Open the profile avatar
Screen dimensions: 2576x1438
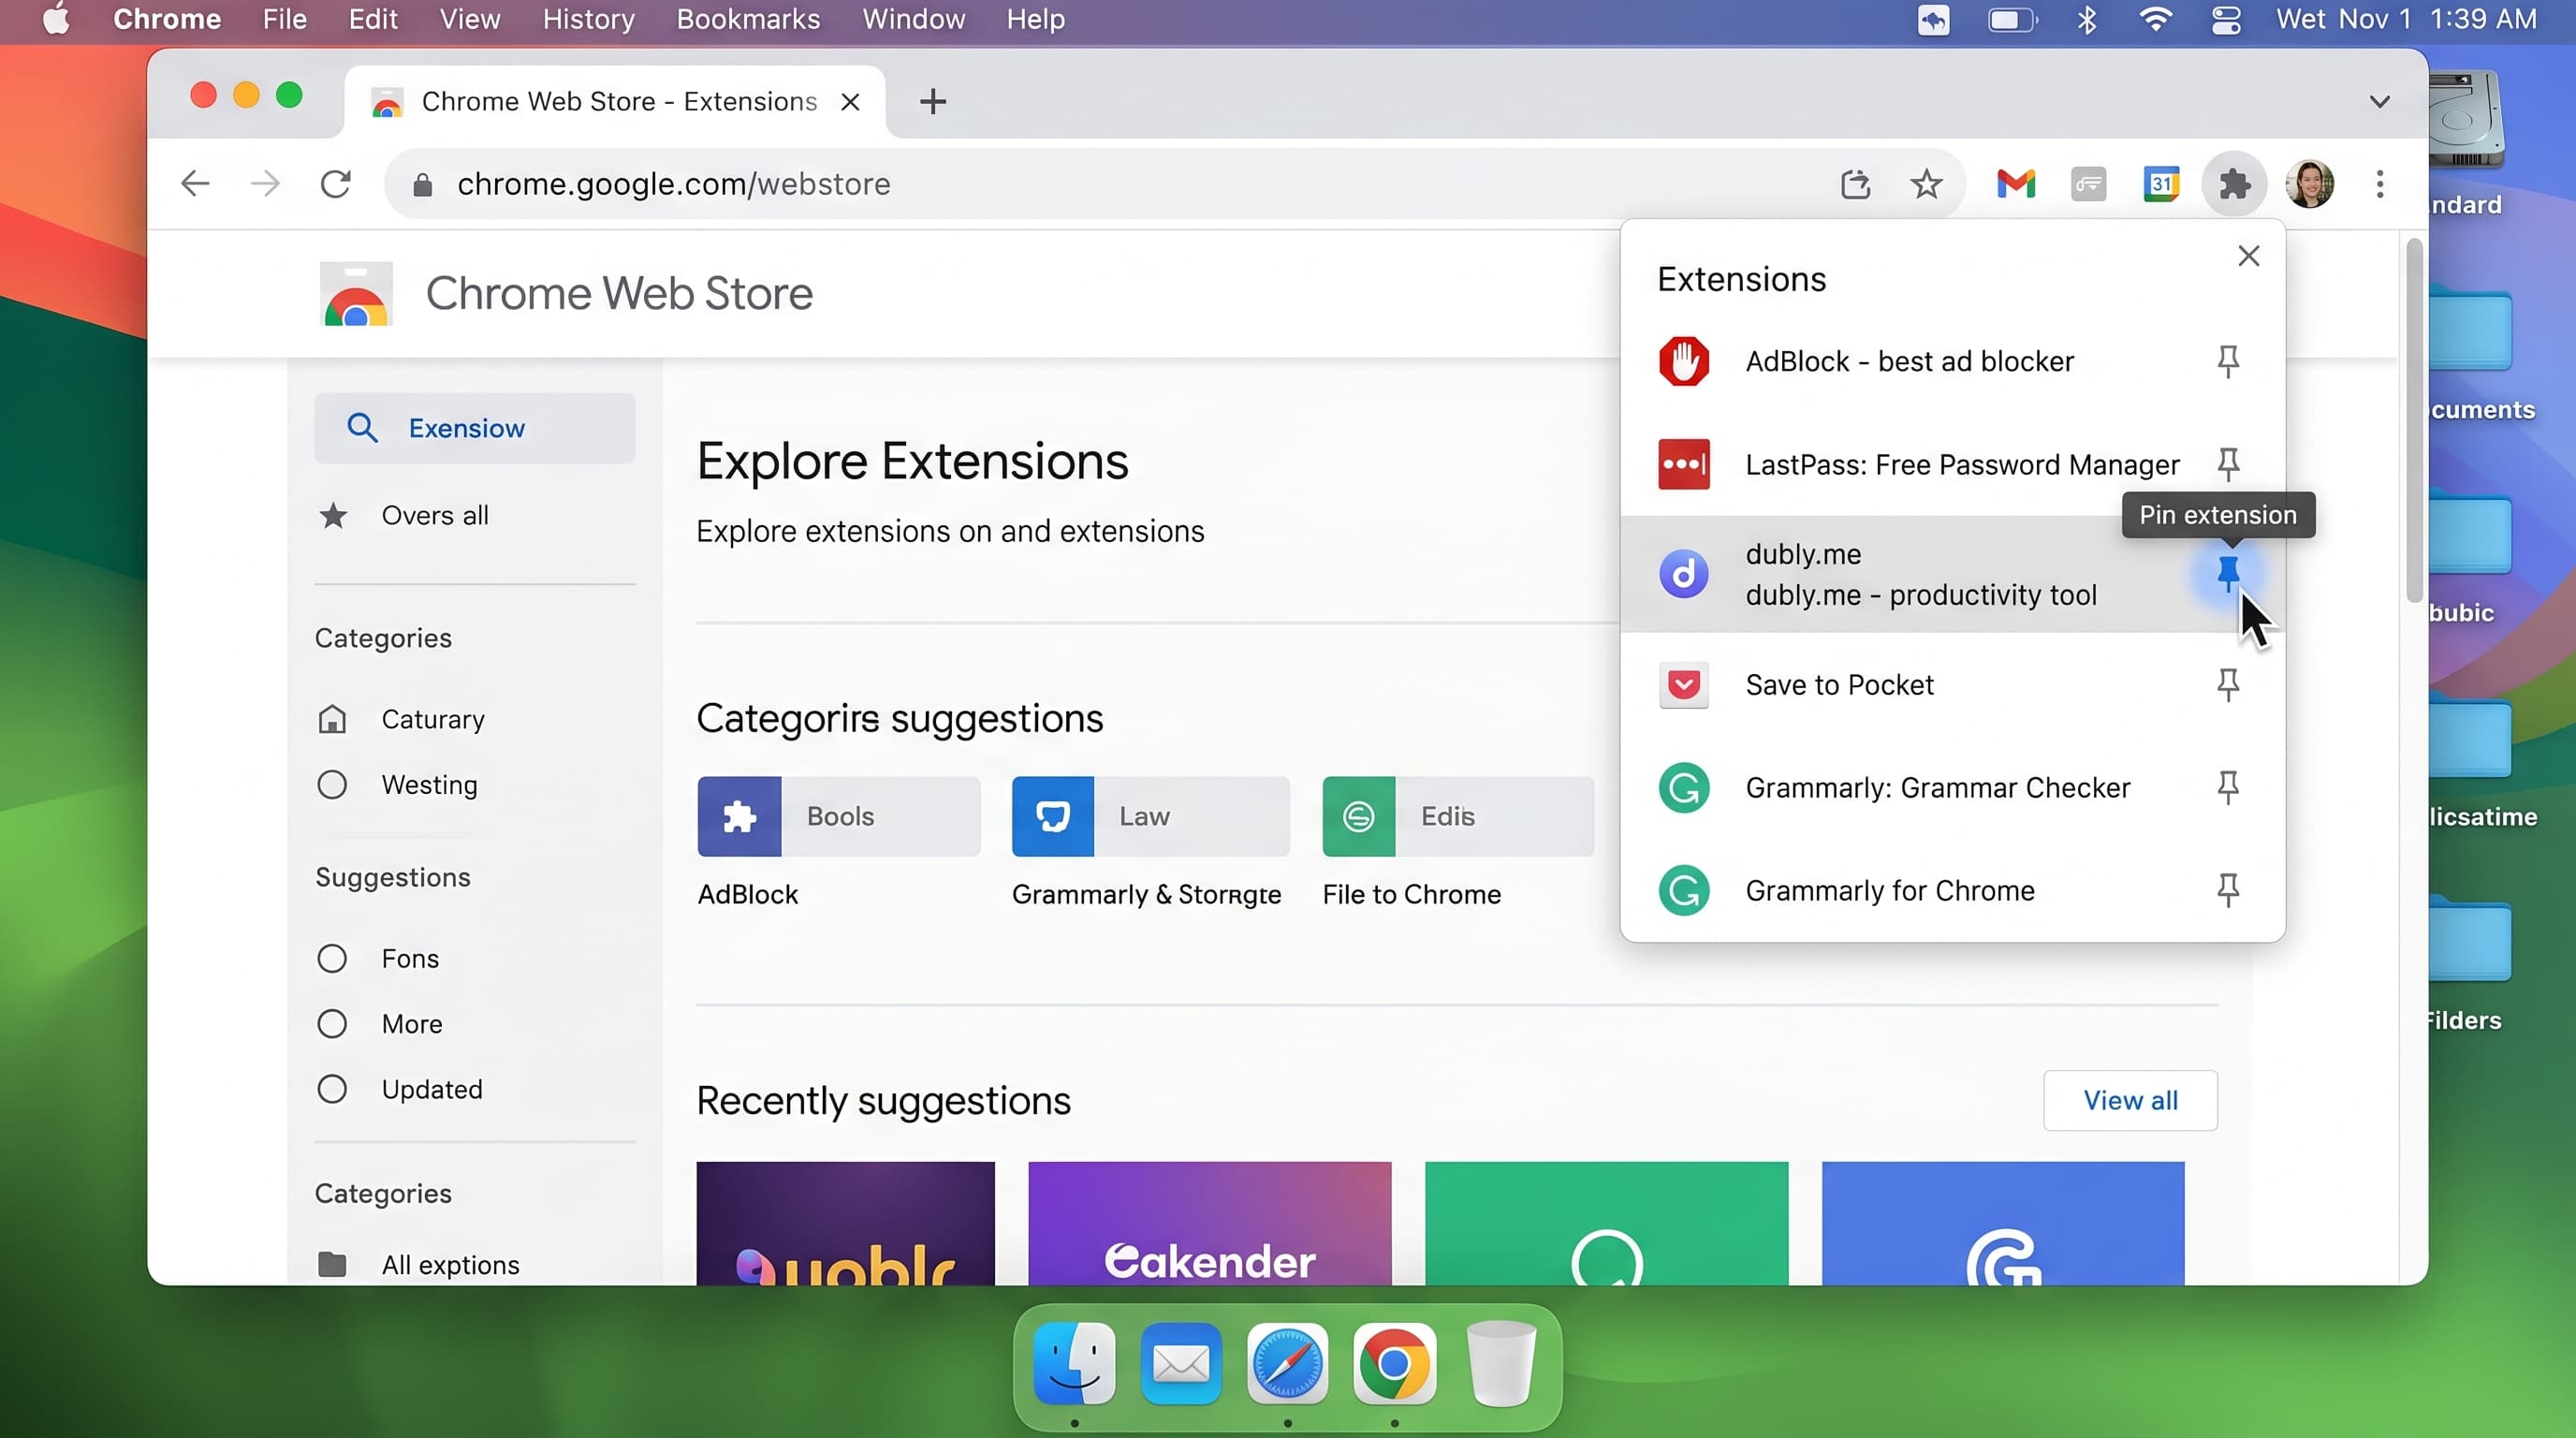pyautogui.click(x=2309, y=184)
